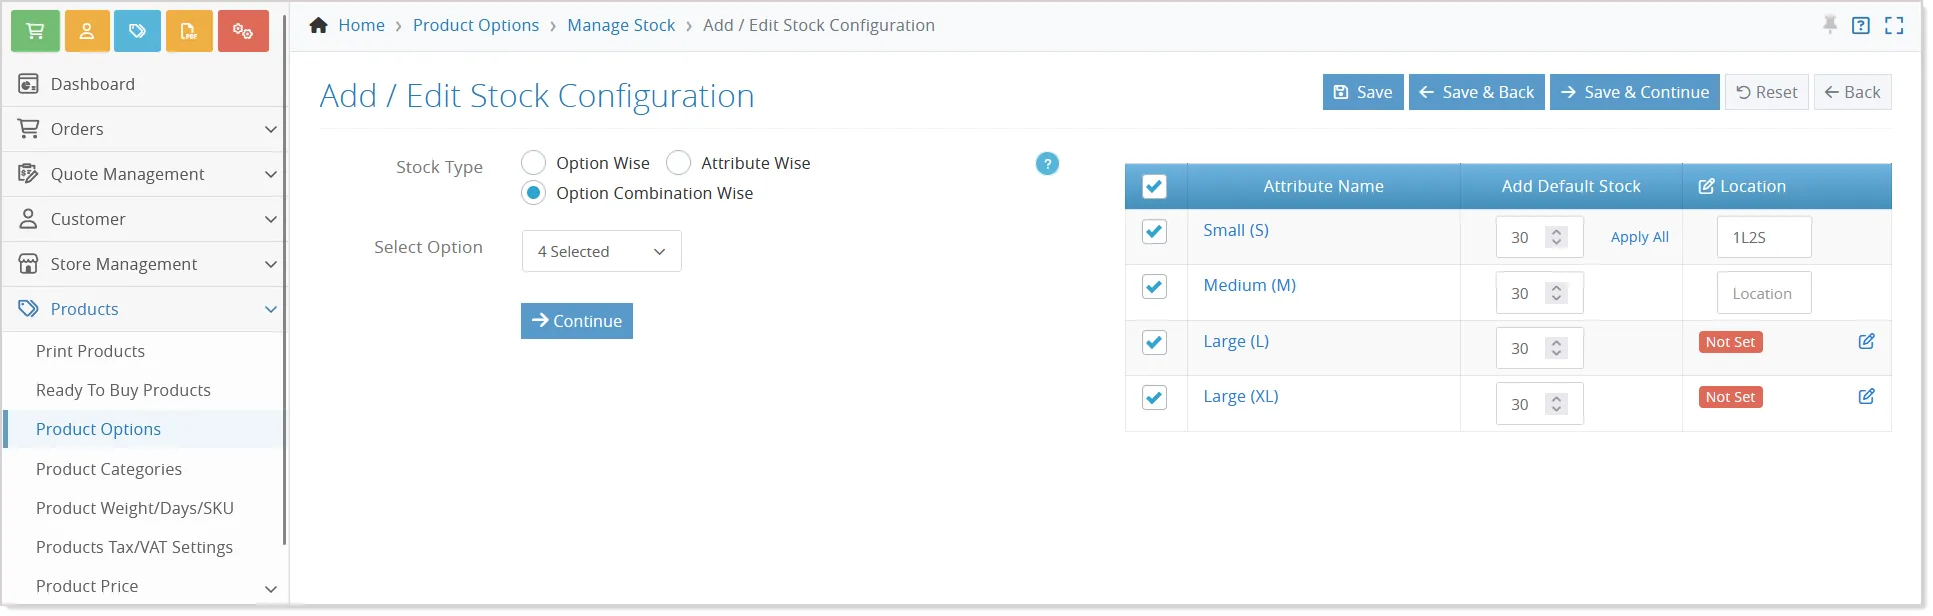1933x616 pixels.
Task: Open the orange user profile icon button
Action: coord(87,31)
